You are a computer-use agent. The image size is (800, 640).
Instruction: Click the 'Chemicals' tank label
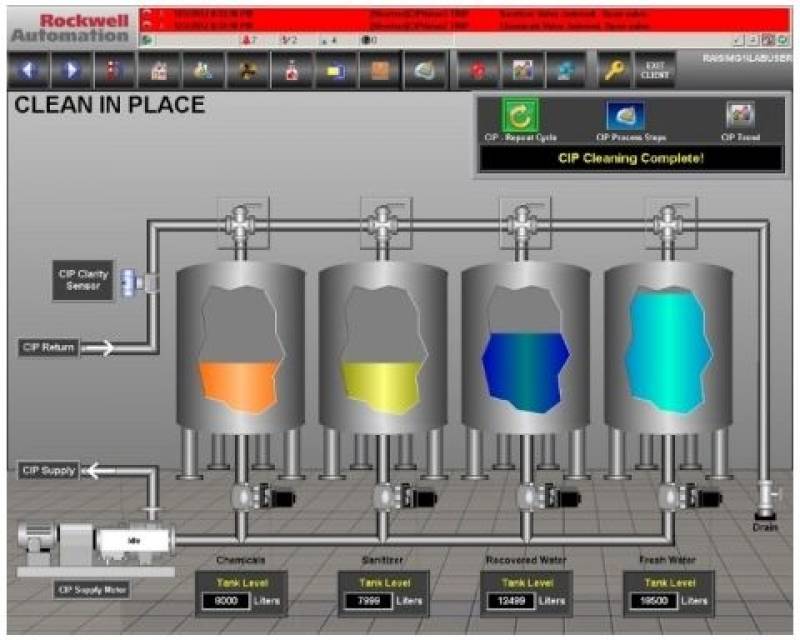[x=241, y=560]
